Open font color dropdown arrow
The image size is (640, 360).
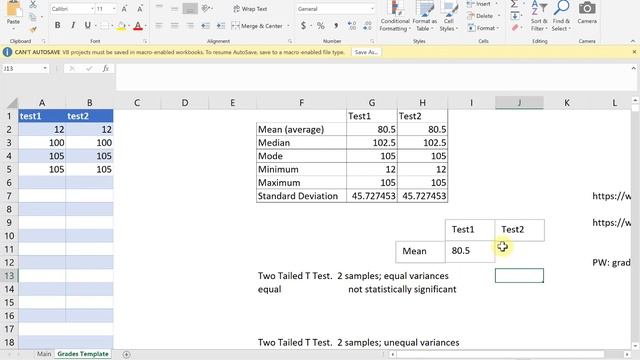(146, 26)
